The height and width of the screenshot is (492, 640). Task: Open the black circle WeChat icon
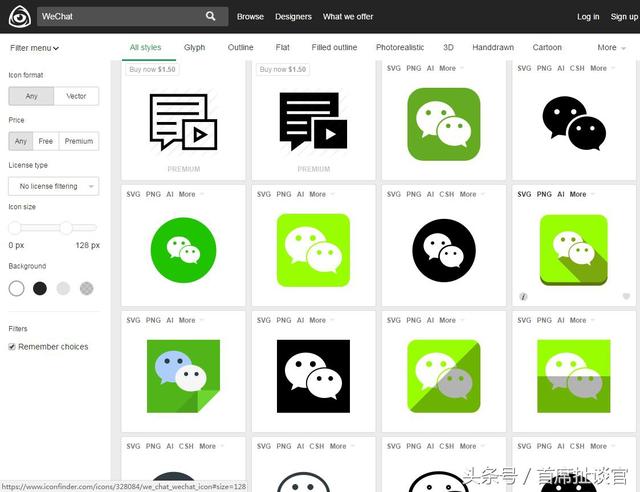click(444, 250)
